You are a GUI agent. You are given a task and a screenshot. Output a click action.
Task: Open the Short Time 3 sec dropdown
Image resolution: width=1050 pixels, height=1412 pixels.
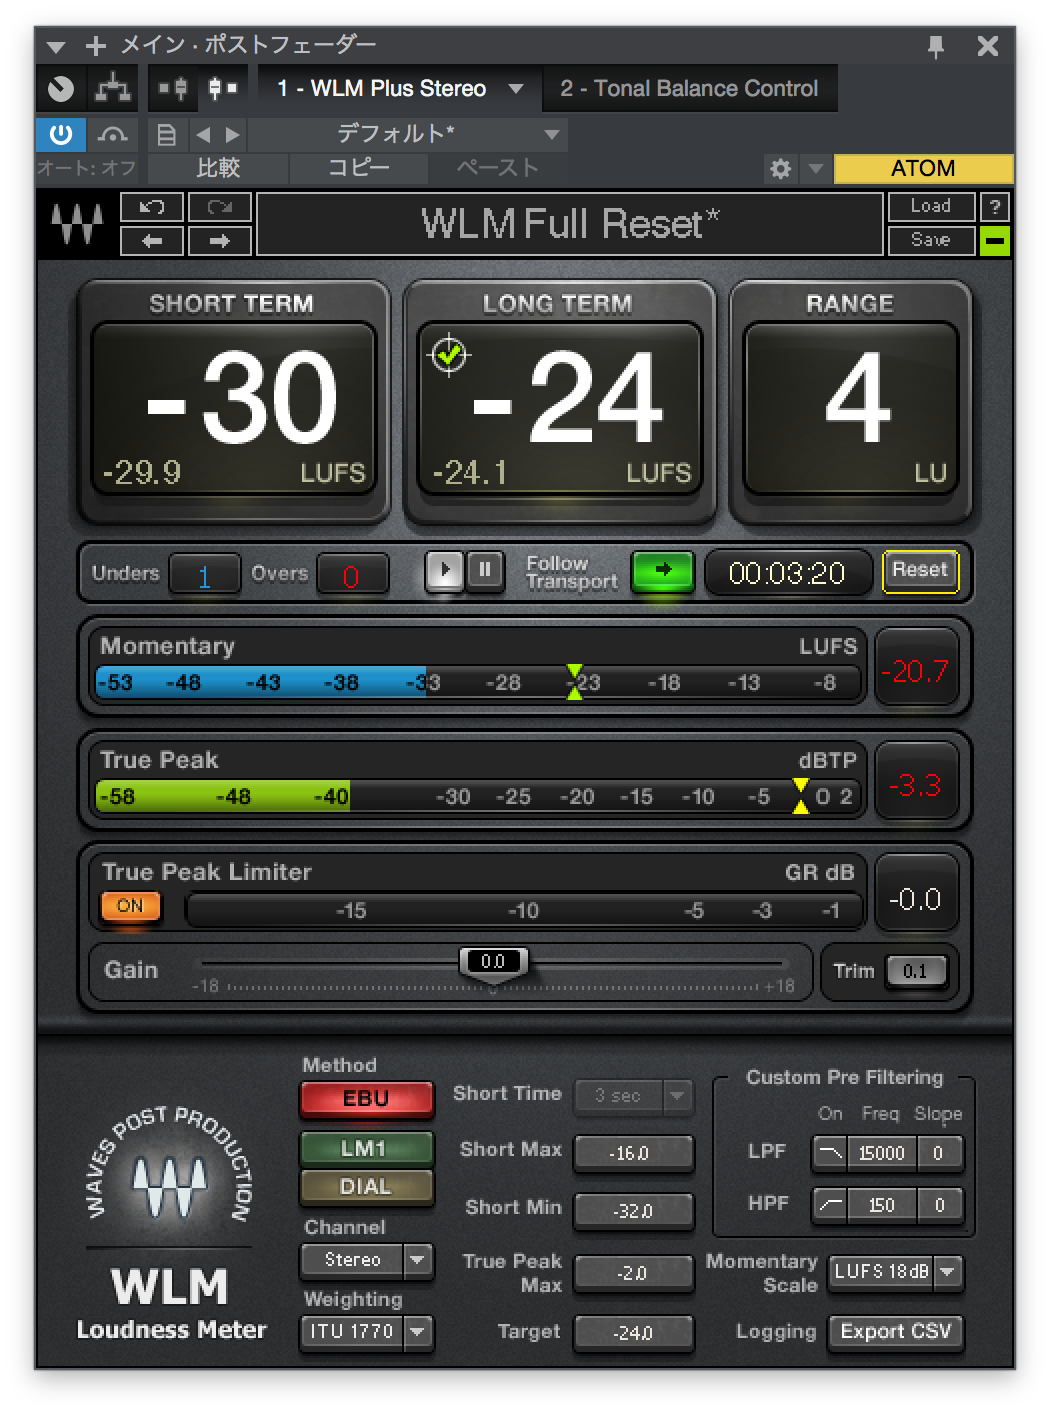pos(633,1096)
